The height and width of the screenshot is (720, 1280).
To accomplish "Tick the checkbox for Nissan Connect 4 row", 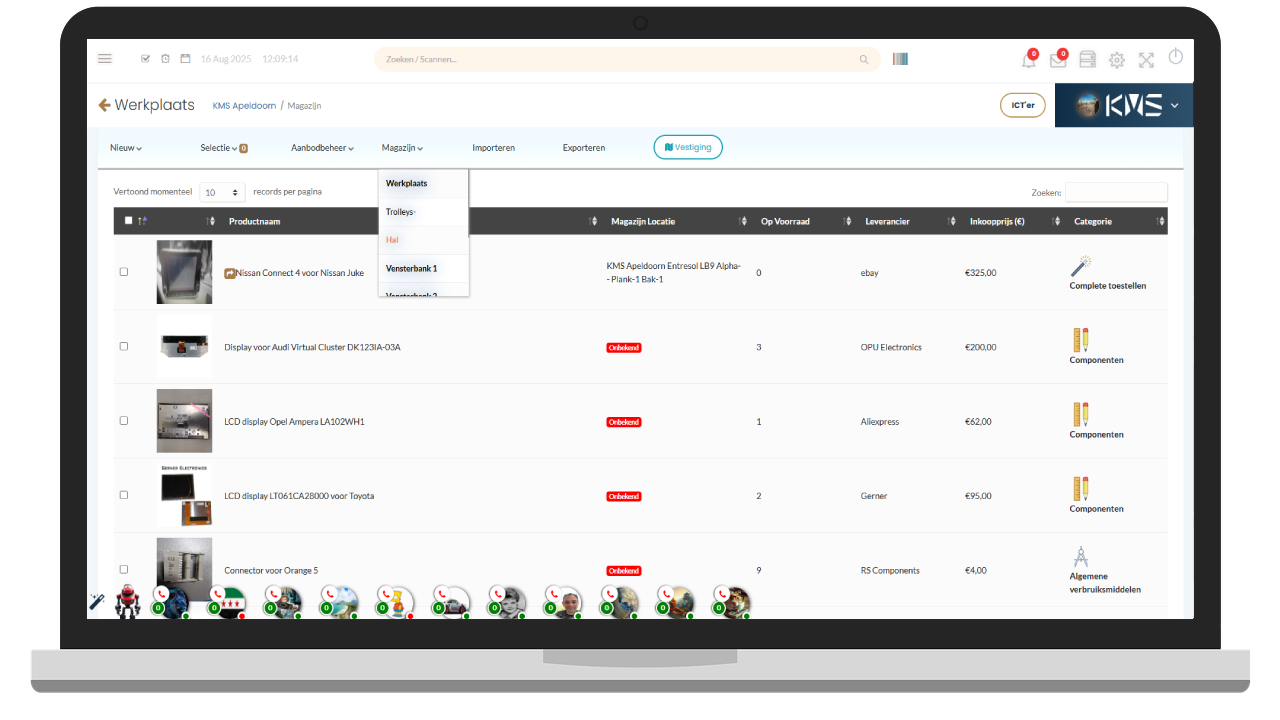I will [x=124, y=272].
